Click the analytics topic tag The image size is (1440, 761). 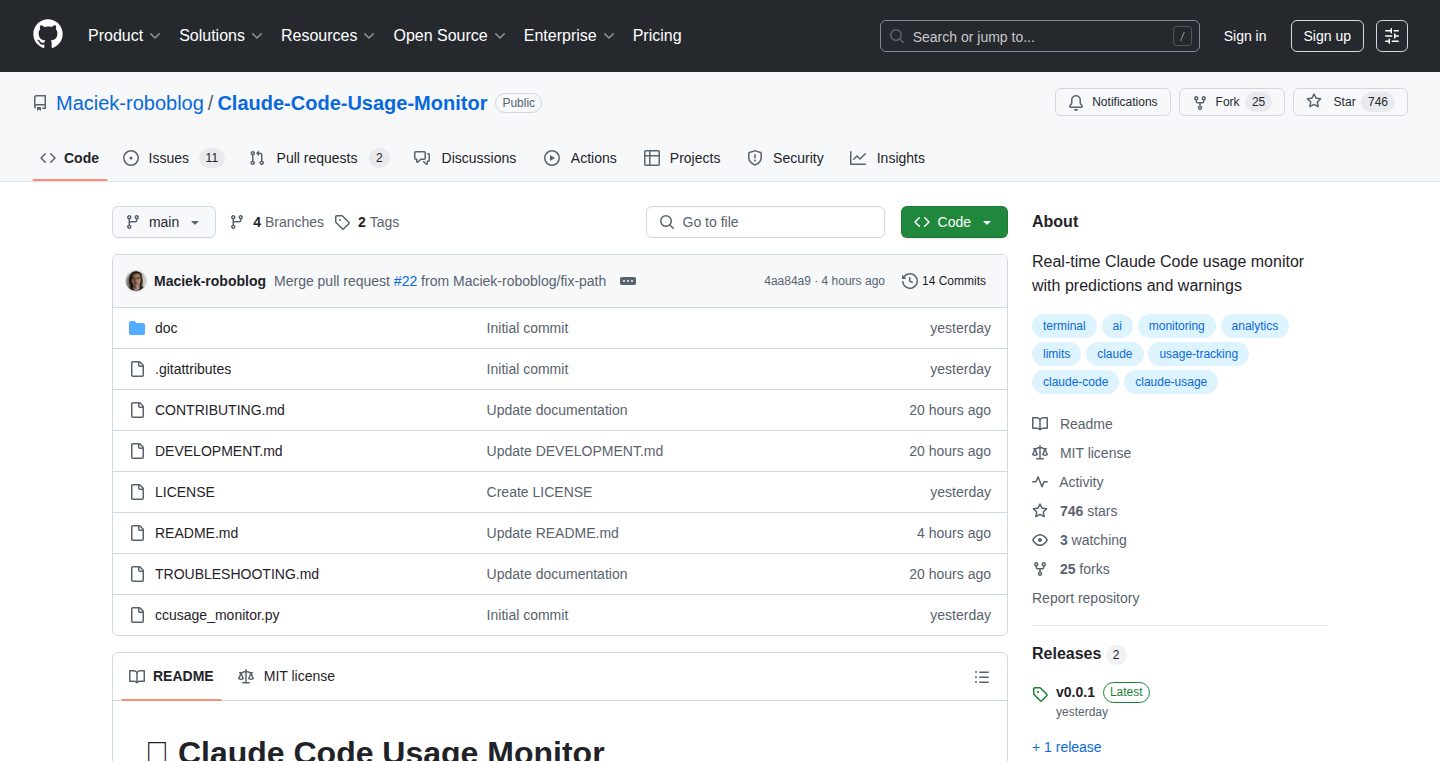coord(1255,326)
